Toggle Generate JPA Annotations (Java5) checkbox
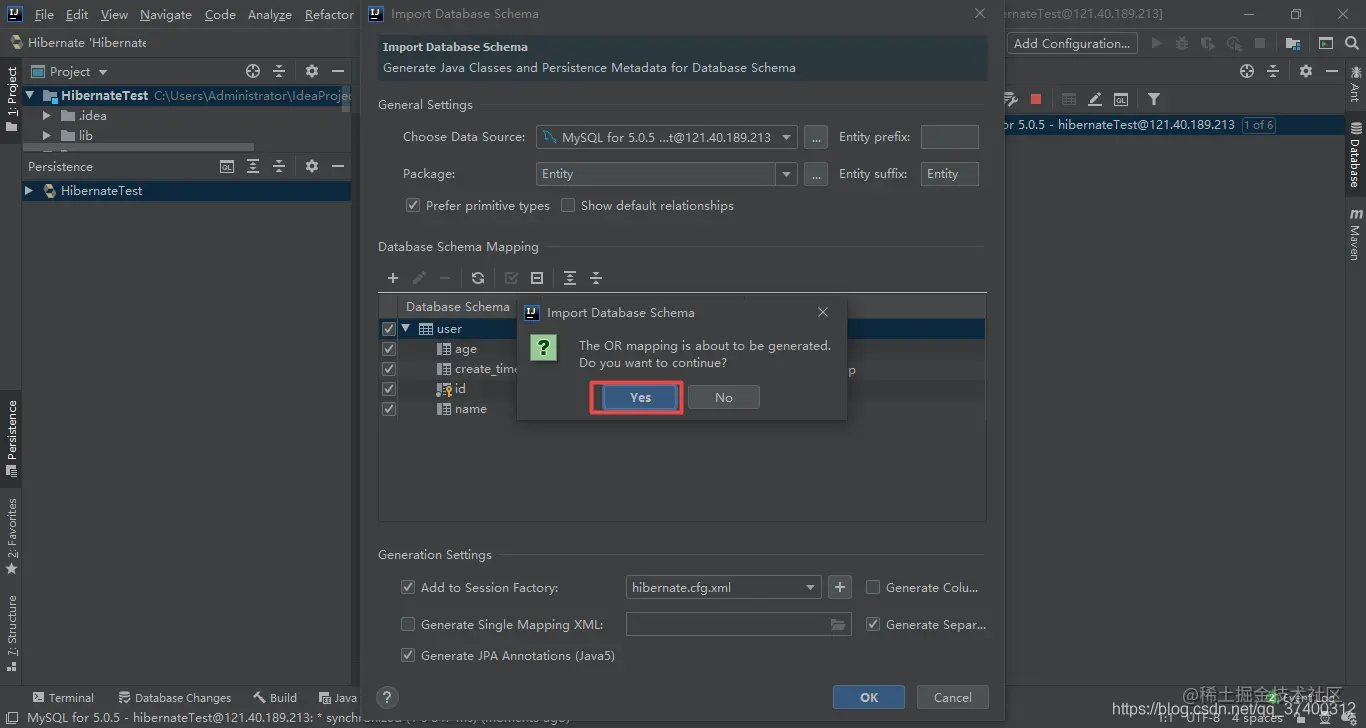The height and width of the screenshot is (728, 1366). point(408,656)
